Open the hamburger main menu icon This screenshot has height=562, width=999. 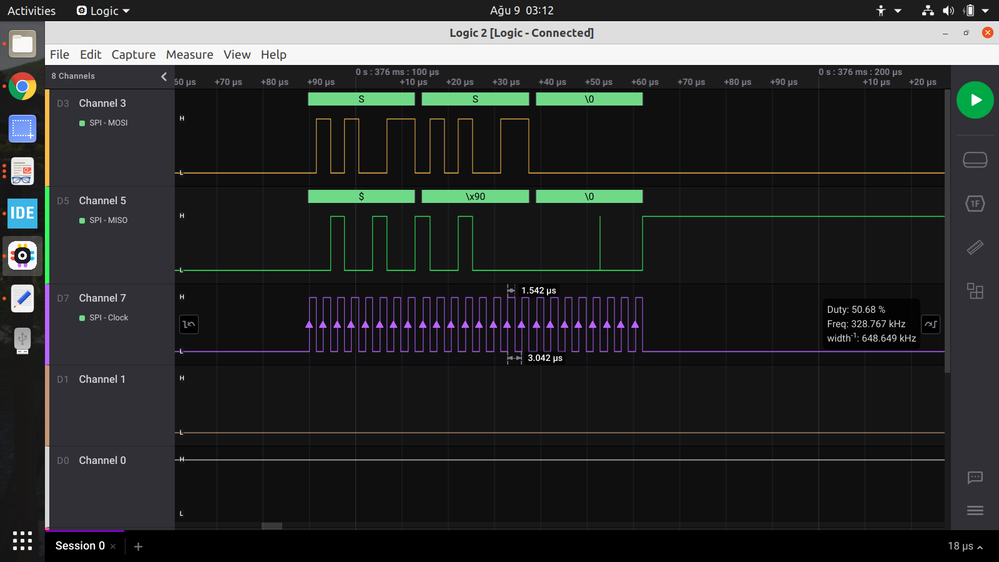(x=975, y=510)
